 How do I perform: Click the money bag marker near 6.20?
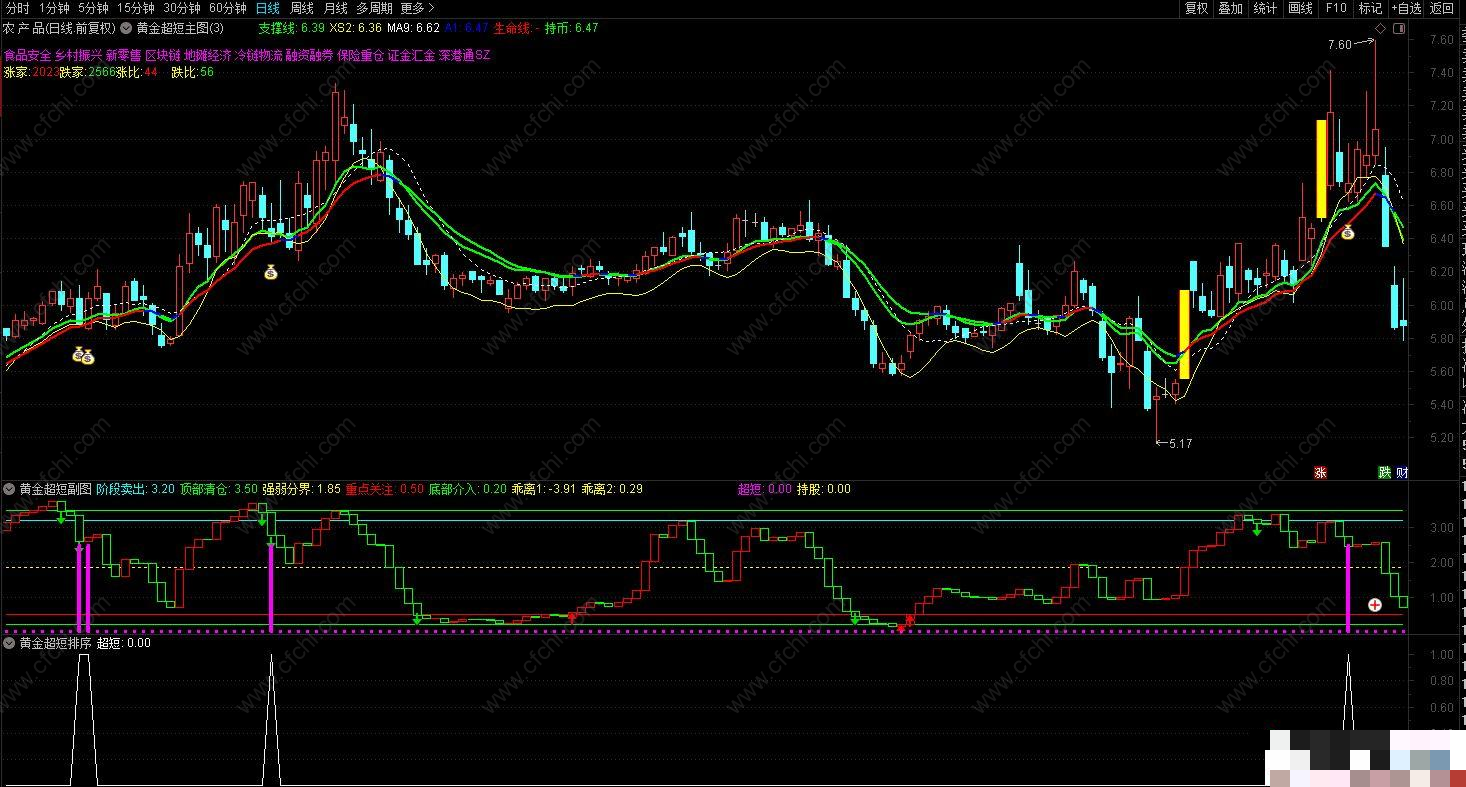click(x=270, y=271)
